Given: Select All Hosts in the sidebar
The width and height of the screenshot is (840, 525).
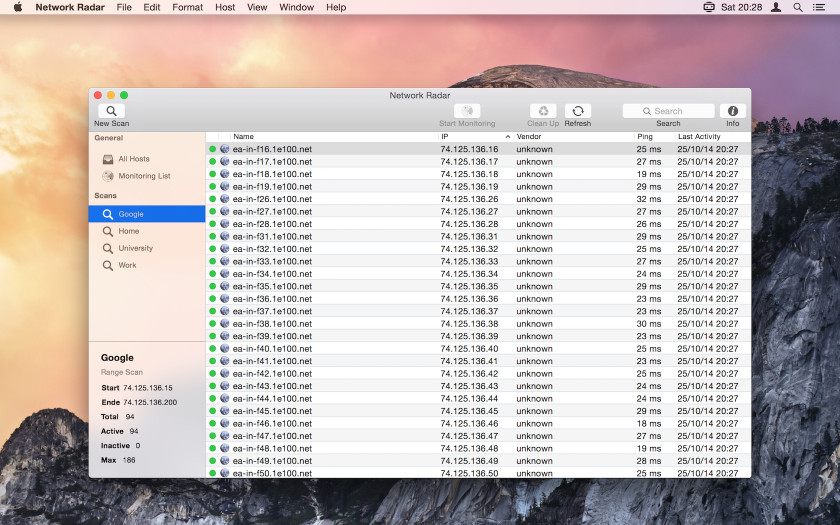Looking at the screenshot, I should 147,159.
